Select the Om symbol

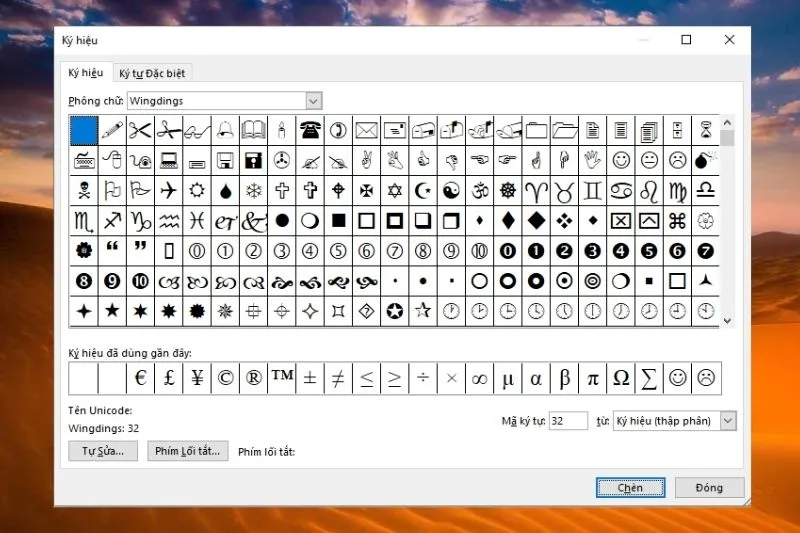(x=480, y=191)
